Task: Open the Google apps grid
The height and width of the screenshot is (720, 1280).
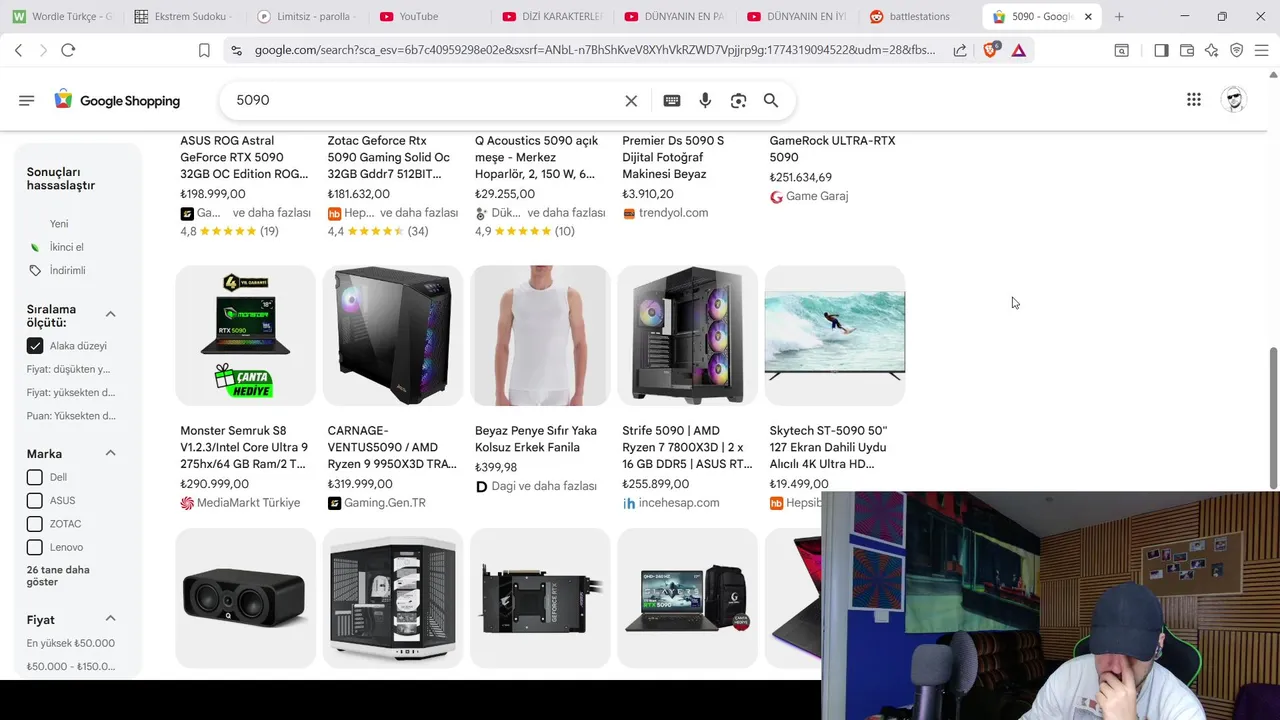Action: tap(1194, 99)
